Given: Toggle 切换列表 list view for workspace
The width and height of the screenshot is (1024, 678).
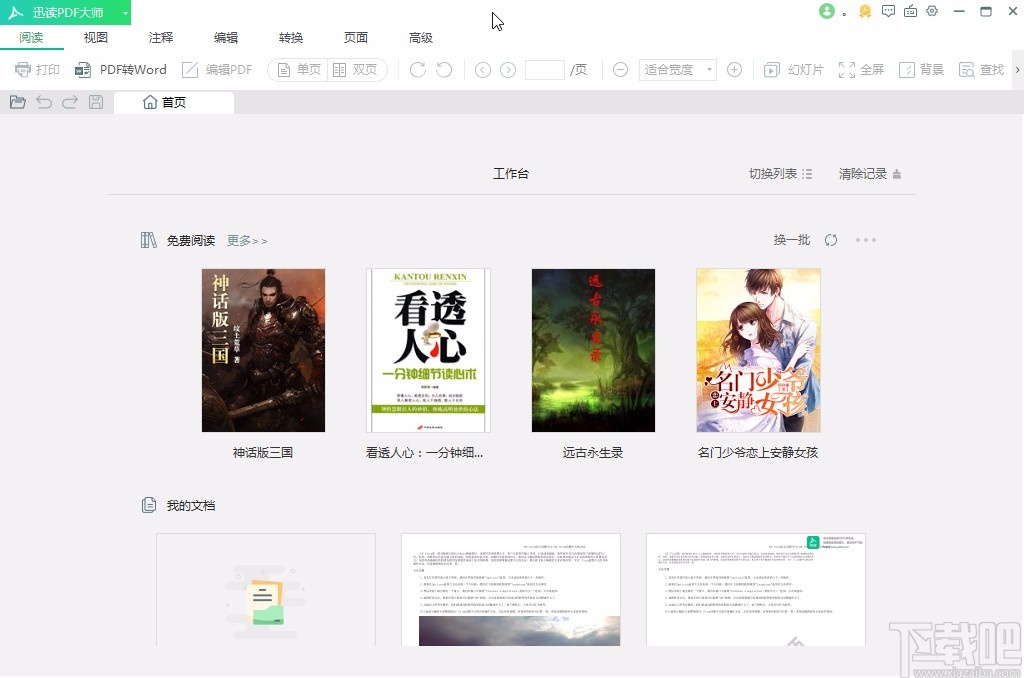Looking at the screenshot, I should 780,173.
